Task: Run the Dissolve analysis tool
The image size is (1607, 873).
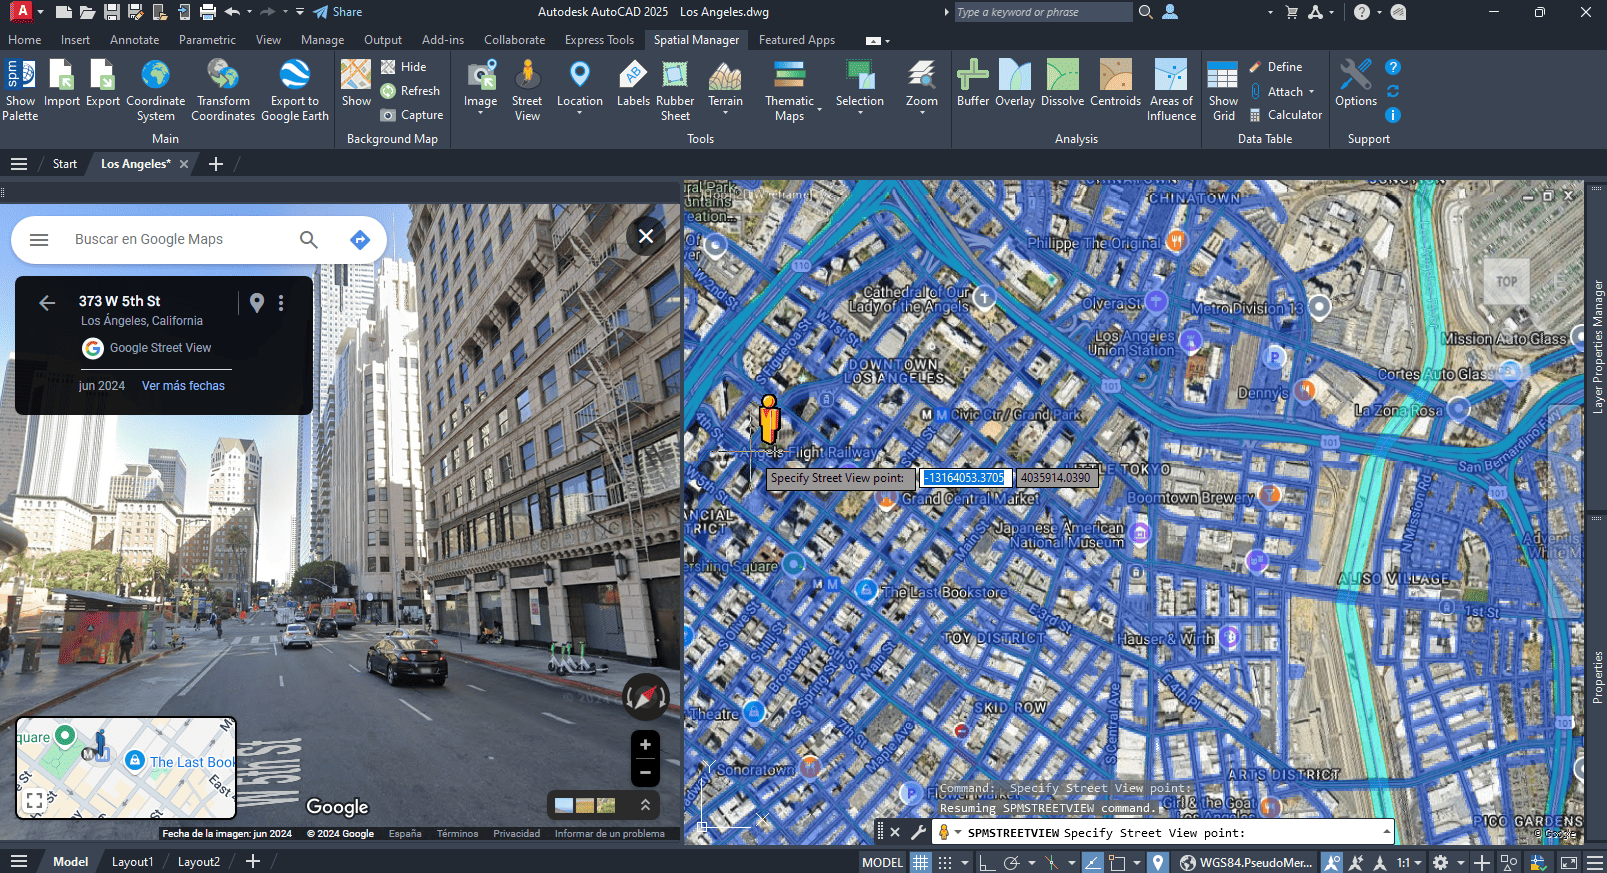Action: pyautogui.click(x=1062, y=82)
